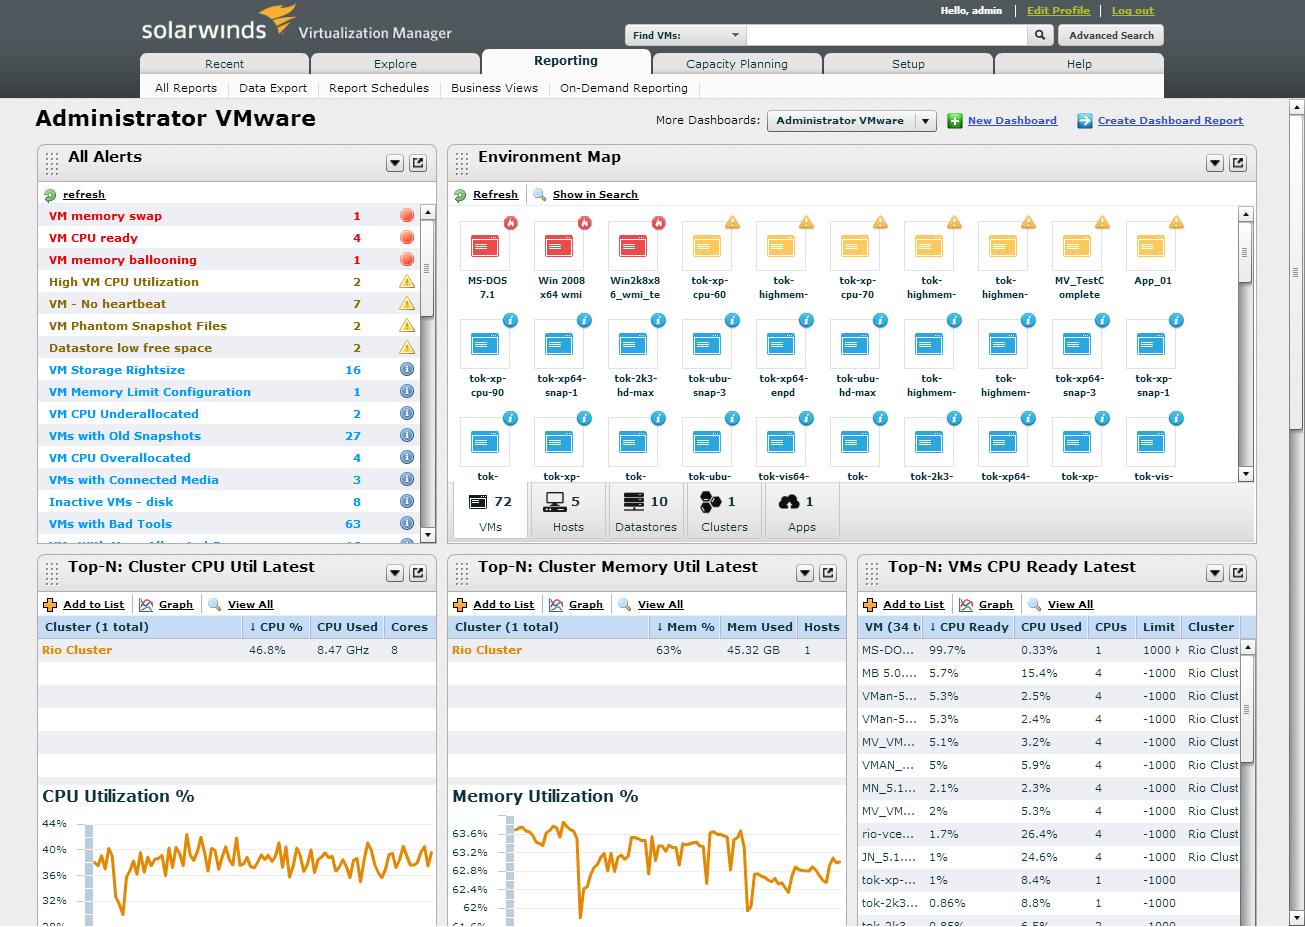Click the New Dashboard link
This screenshot has height=927, width=1305.
[x=1012, y=121]
